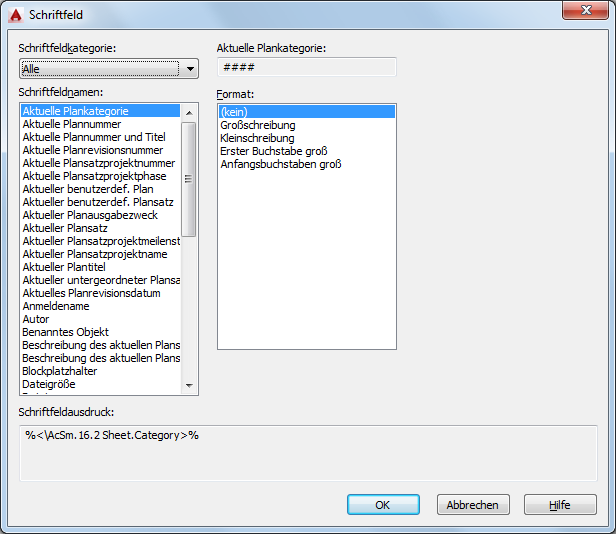The height and width of the screenshot is (534, 616).
Task: Click the Schriftfeldausdruck expression box
Action: [307, 451]
